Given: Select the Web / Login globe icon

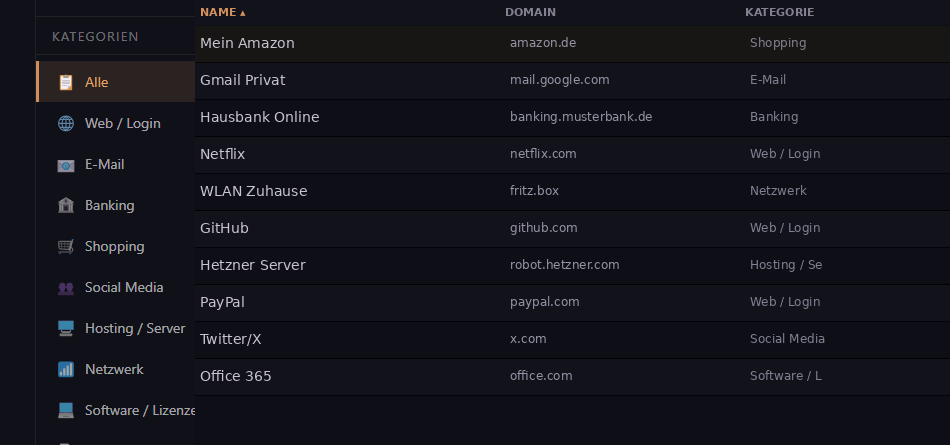Looking at the screenshot, I should pyautogui.click(x=66, y=123).
